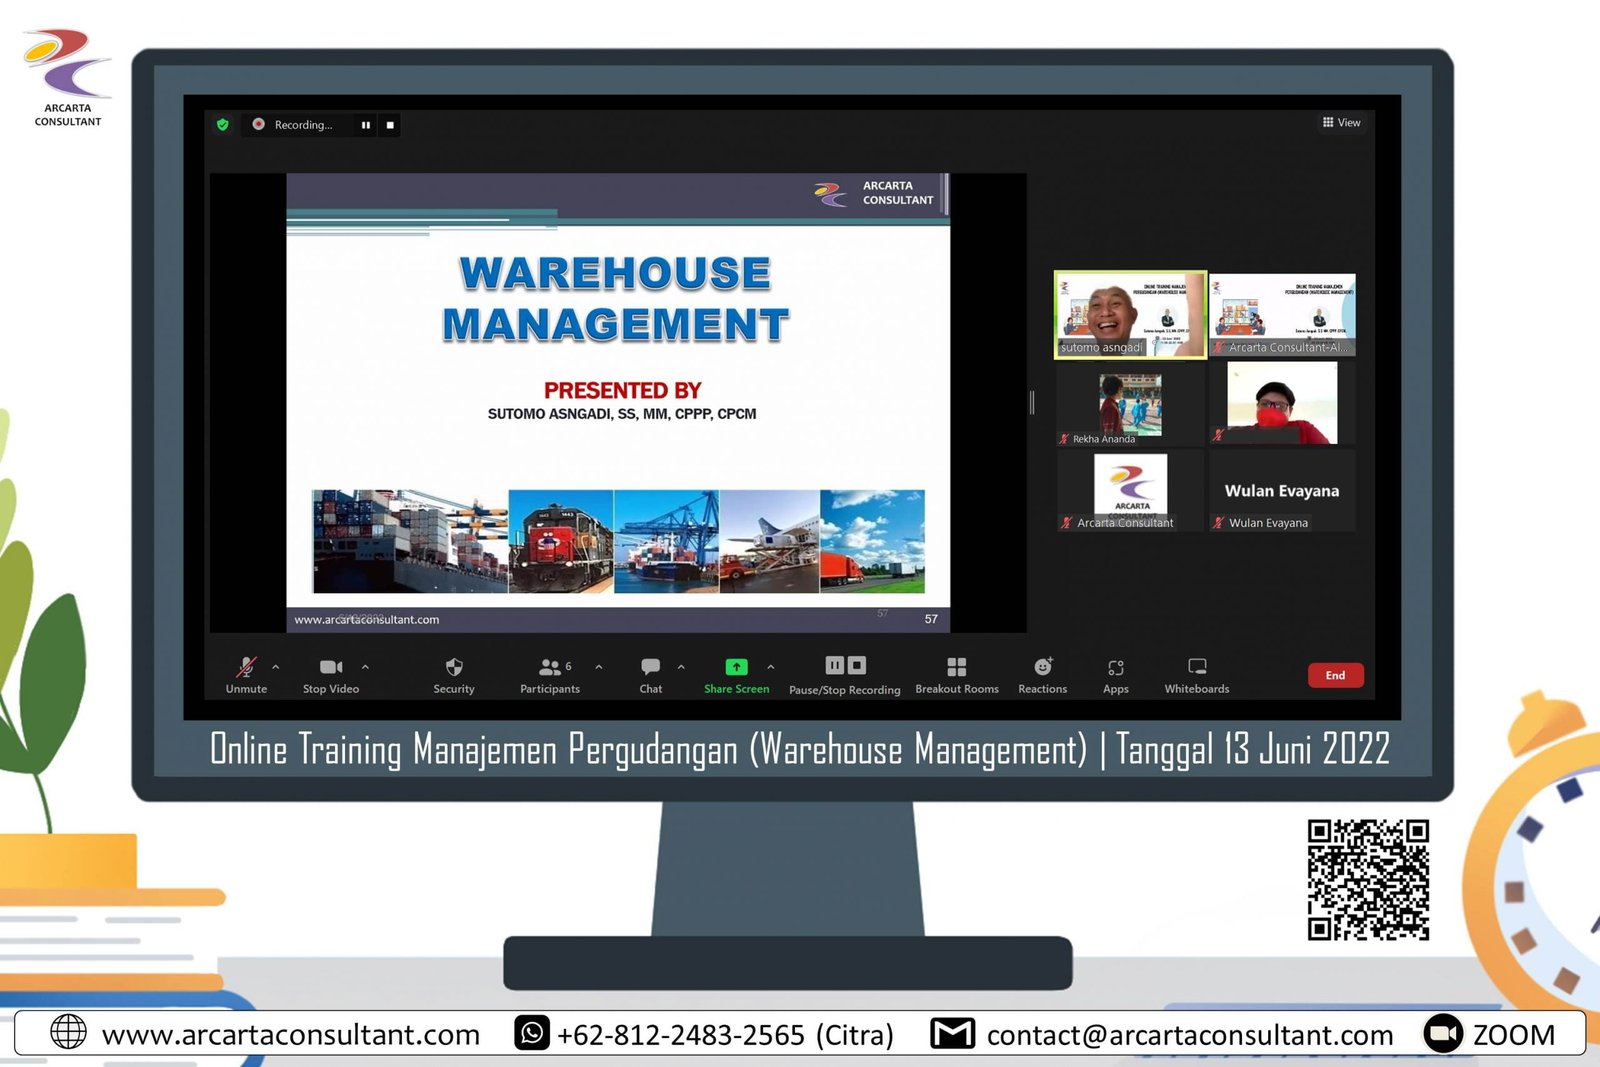Pause recording using top indicator bar
The image size is (1600, 1067).
(x=366, y=125)
